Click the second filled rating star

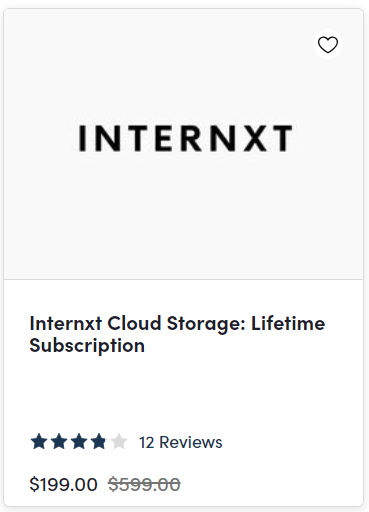tap(59, 442)
